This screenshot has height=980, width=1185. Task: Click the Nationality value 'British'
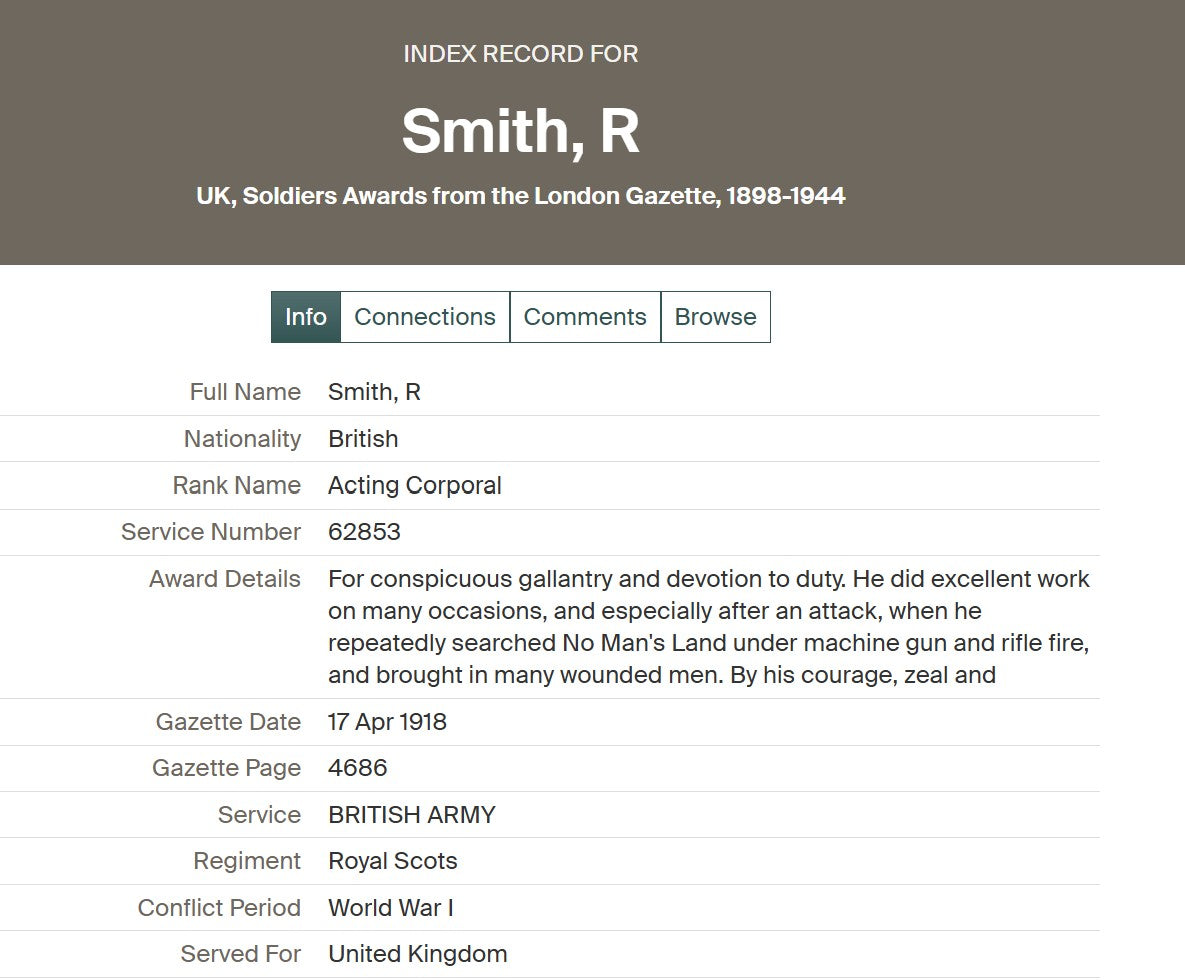point(363,439)
